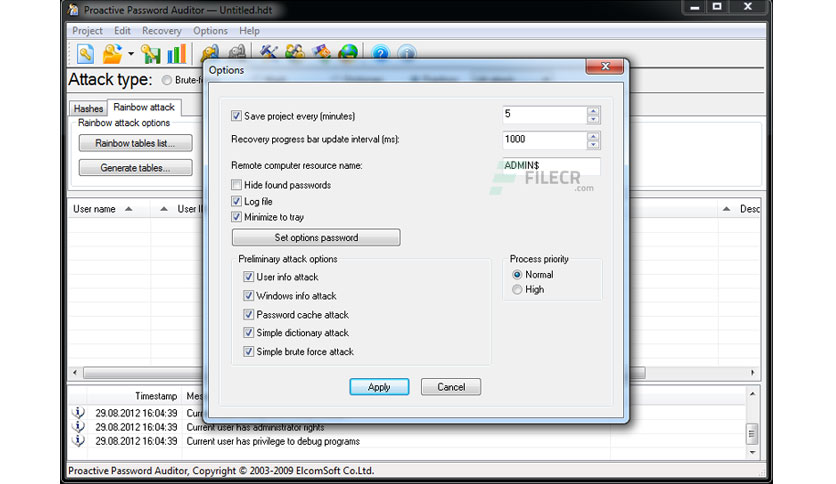Click sort arrow beside Desc column

(x=727, y=209)
